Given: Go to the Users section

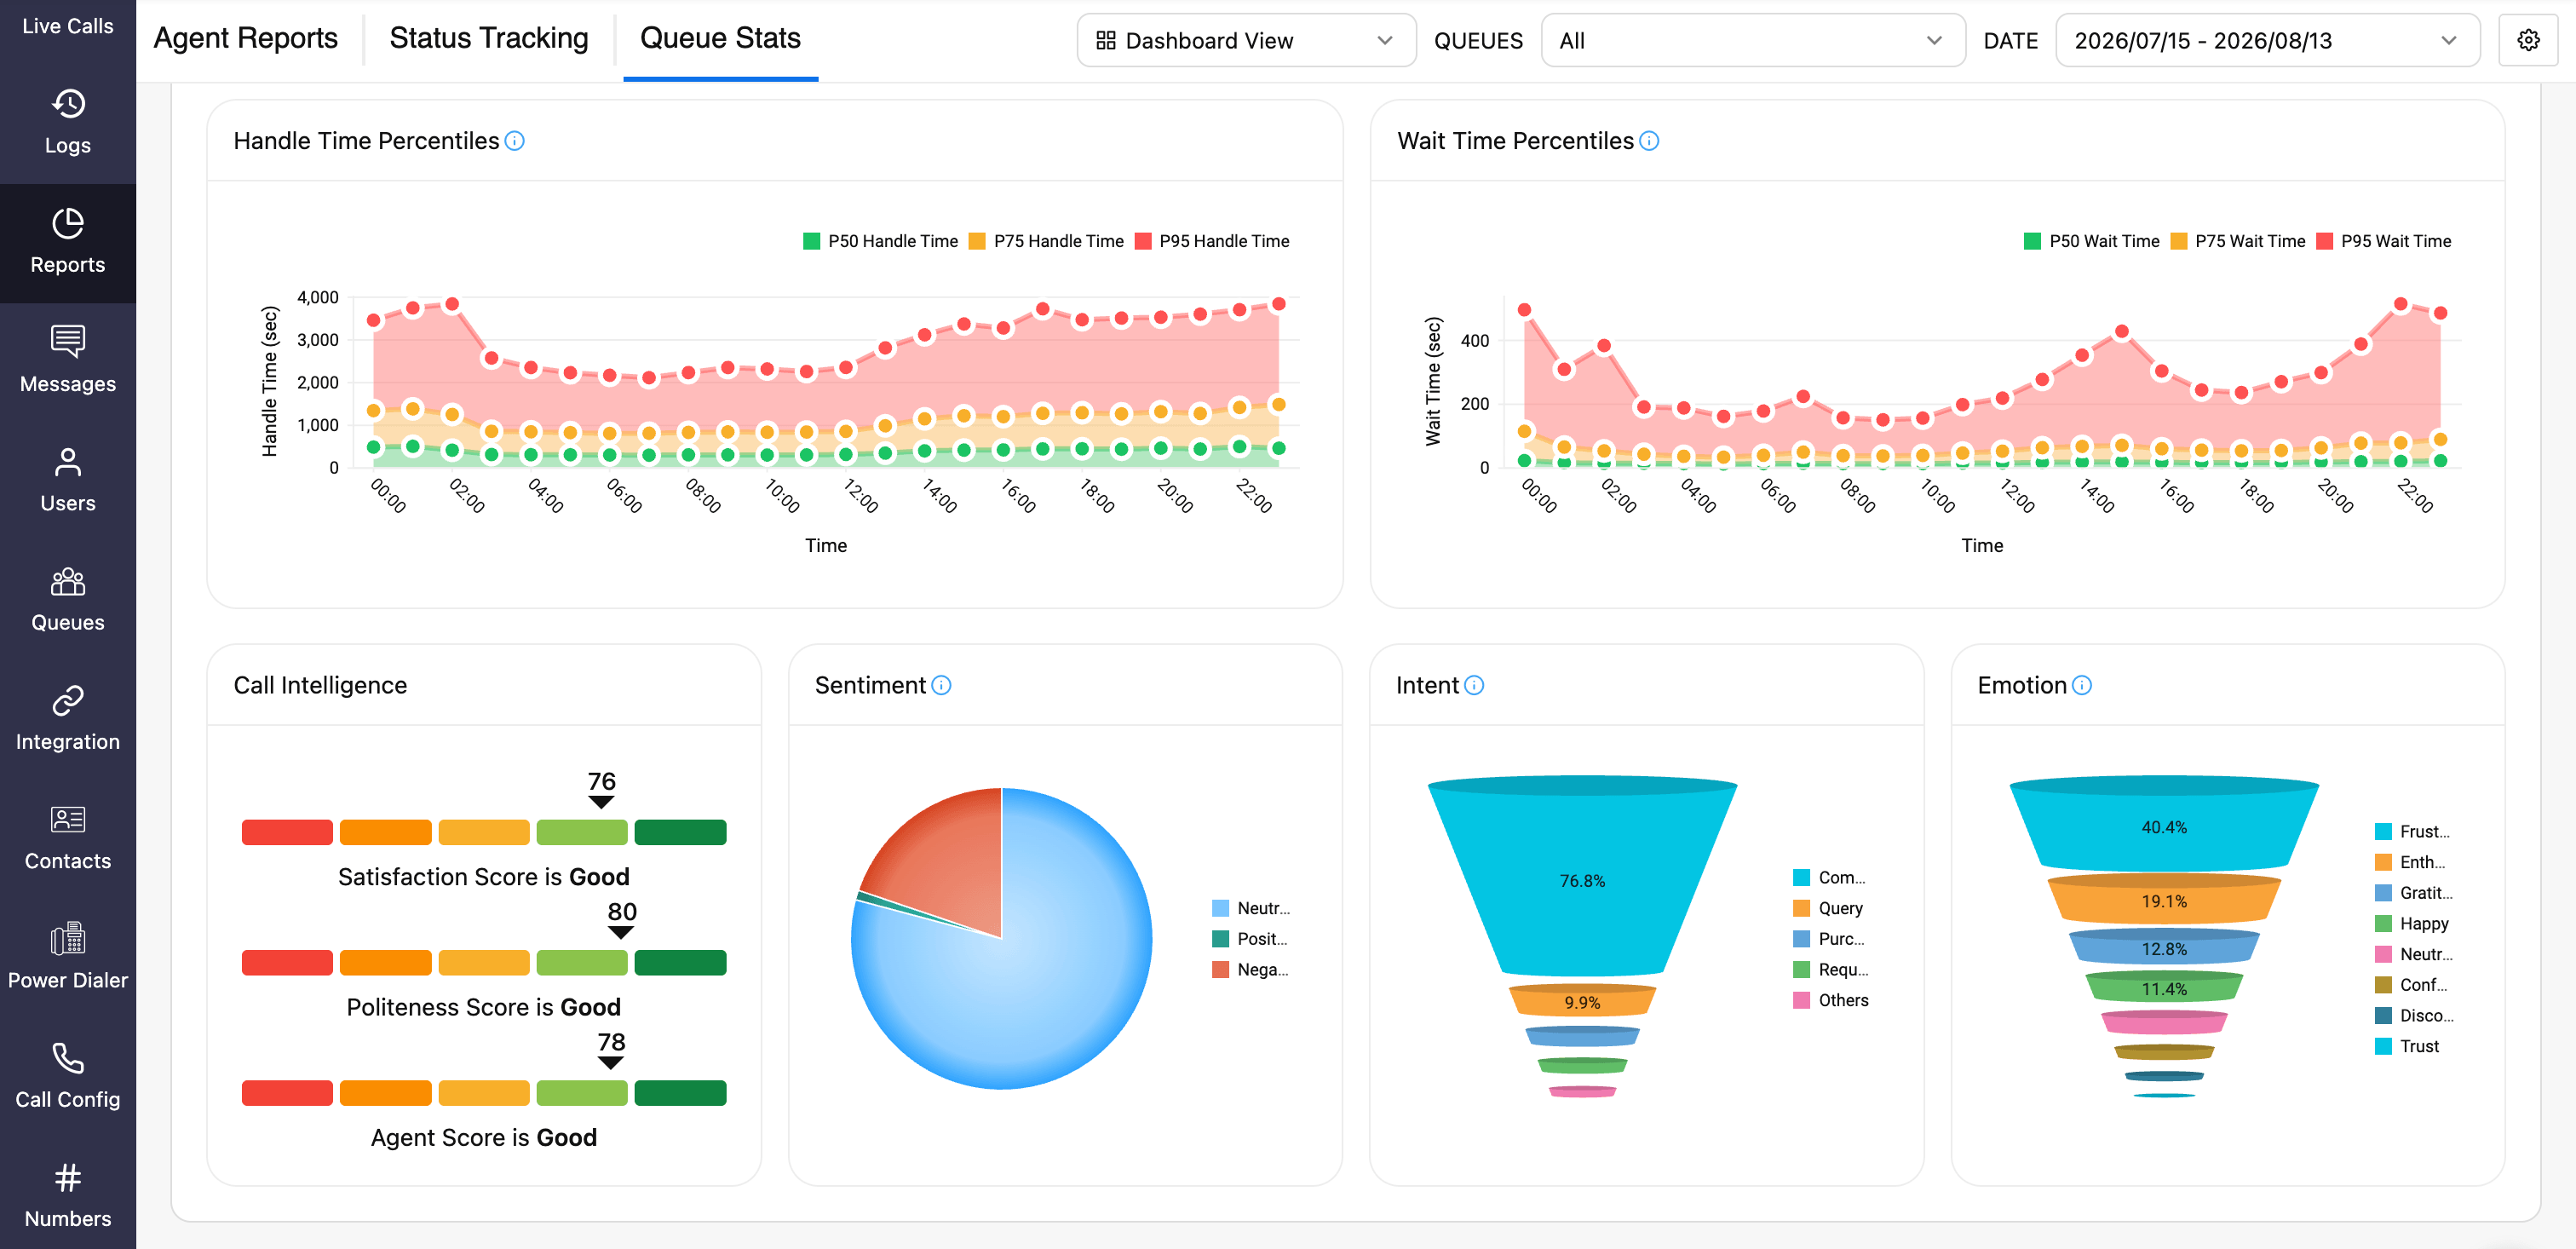Looking at the screenshot, I should click(68, 480).
